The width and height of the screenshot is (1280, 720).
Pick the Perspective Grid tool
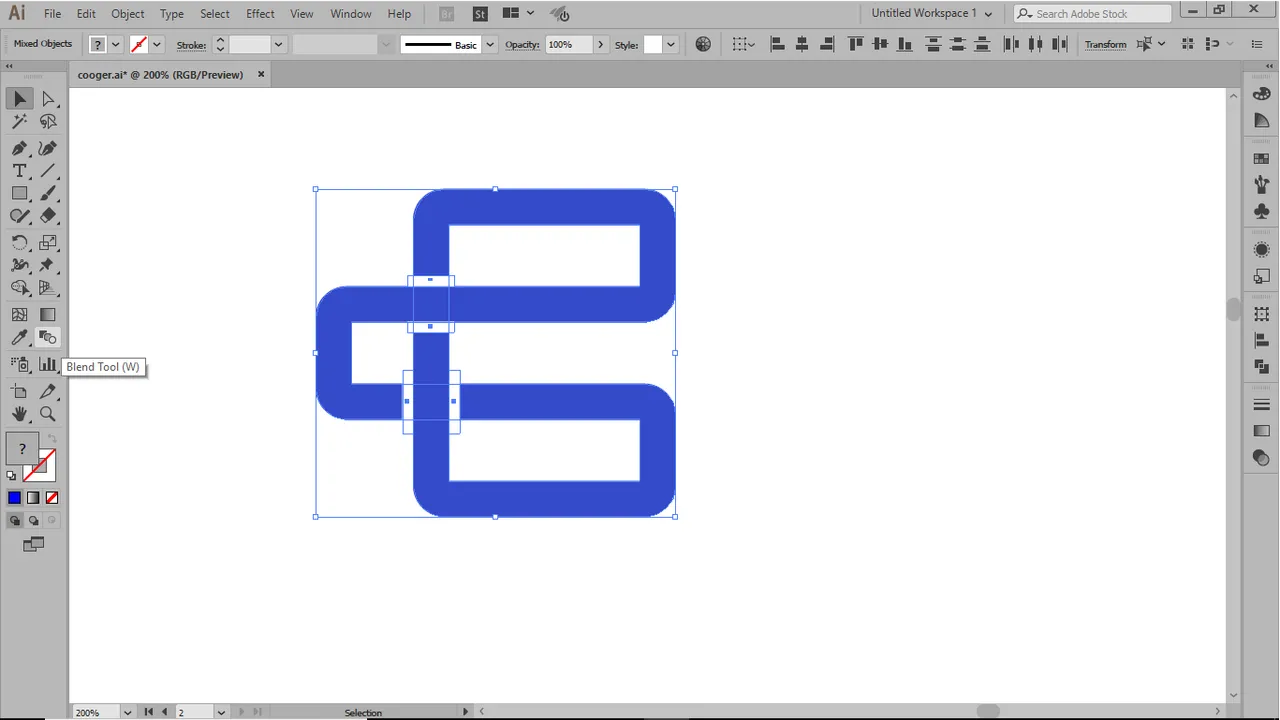tap(48, 288)
